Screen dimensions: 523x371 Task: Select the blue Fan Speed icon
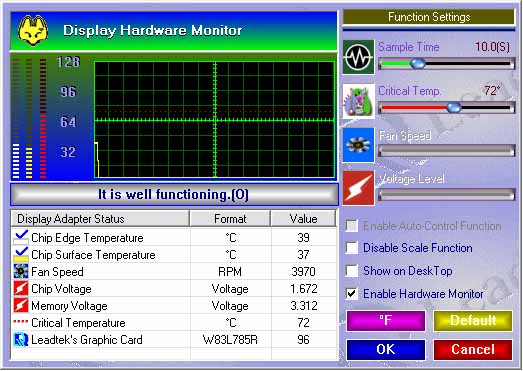(x=359, y=145)
